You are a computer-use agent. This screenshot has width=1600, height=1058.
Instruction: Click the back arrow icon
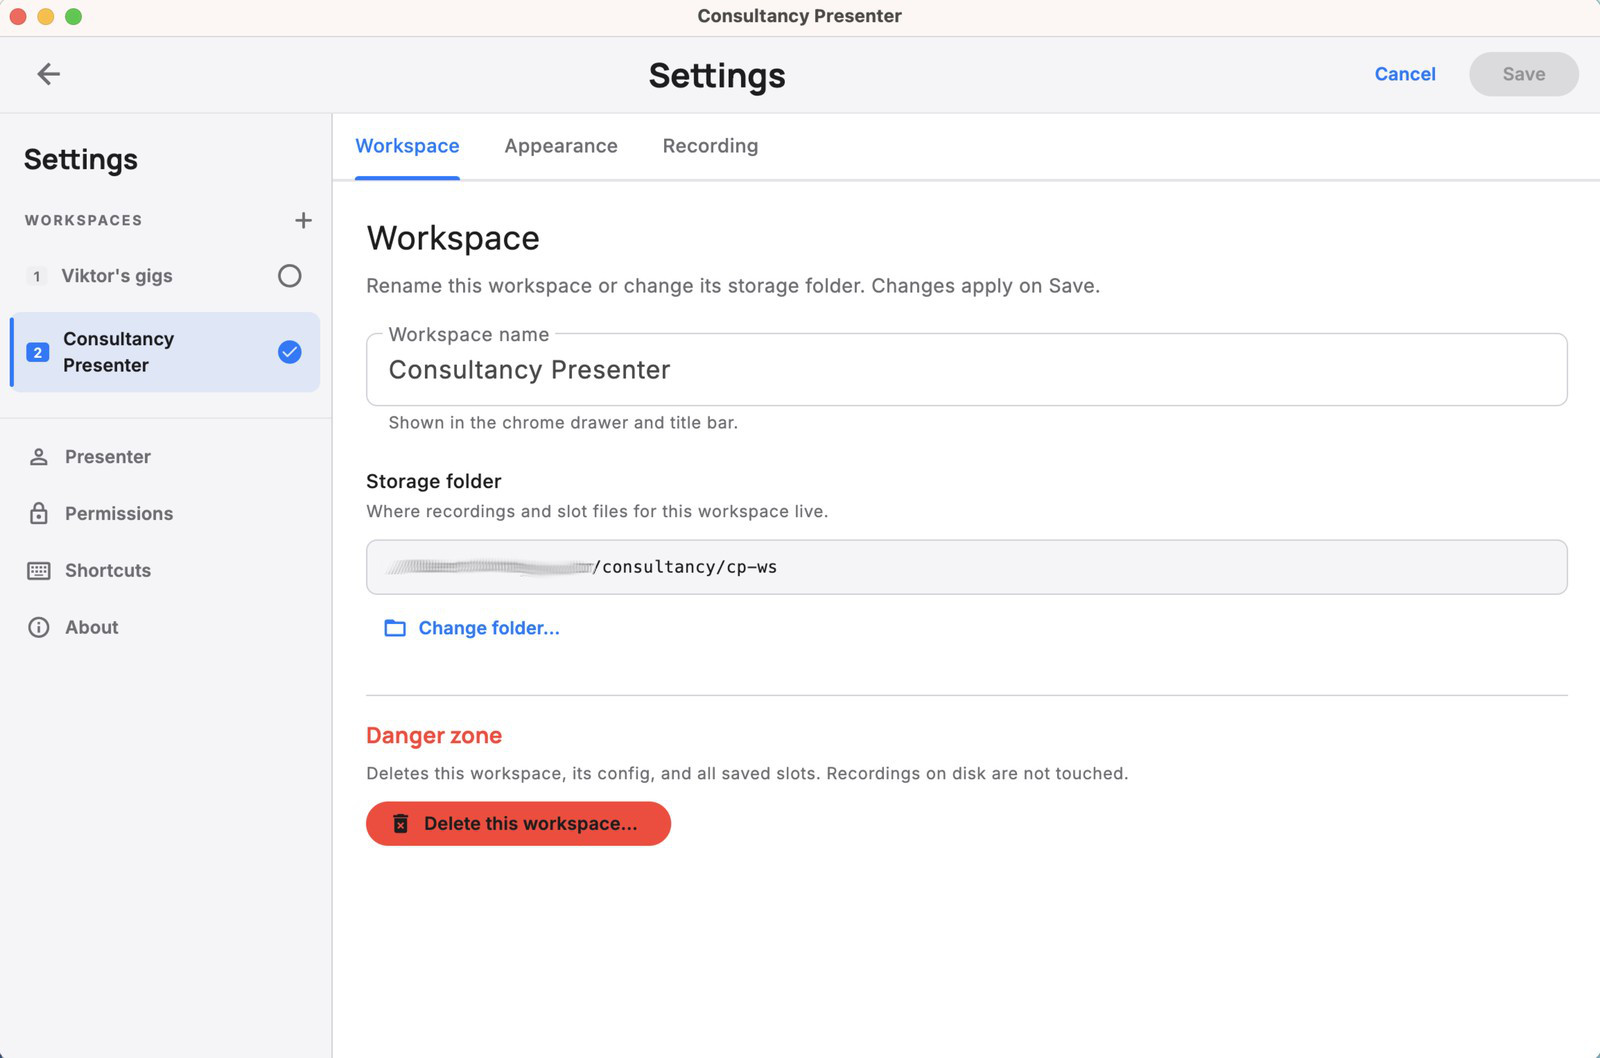(48, 74)
